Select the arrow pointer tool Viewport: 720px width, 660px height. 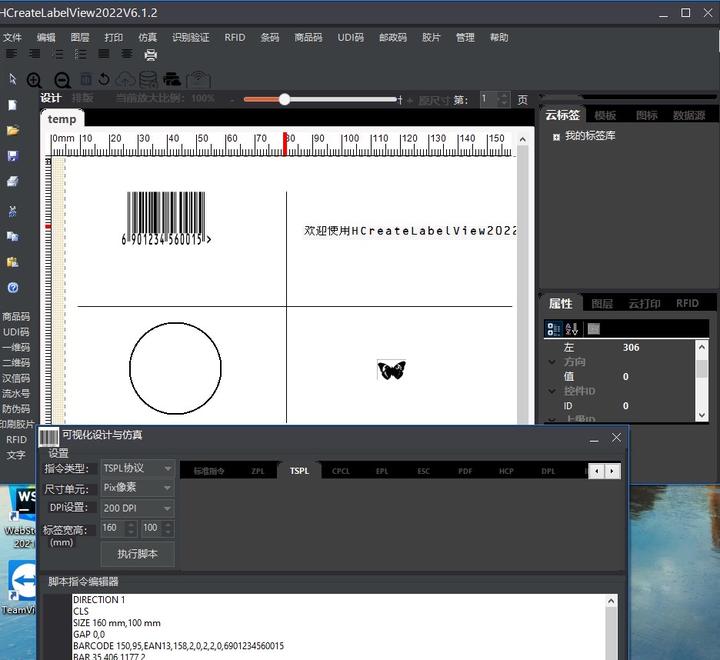(13, 78)
